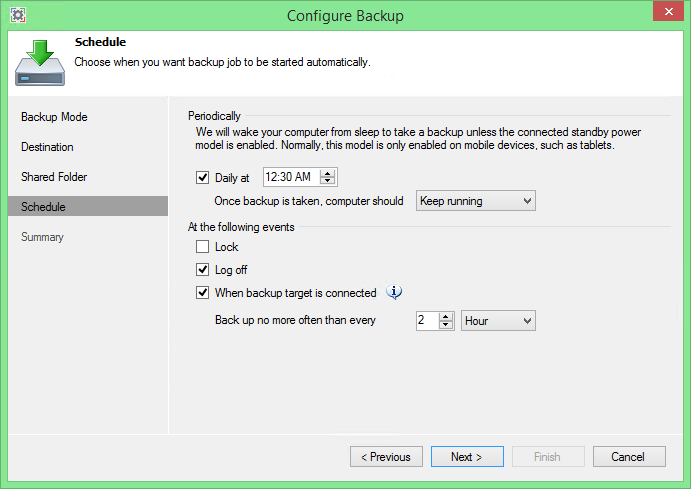Screen dimensions: 691x489
Task: Close the Configure Backup window
Action: tap(668, 11)
